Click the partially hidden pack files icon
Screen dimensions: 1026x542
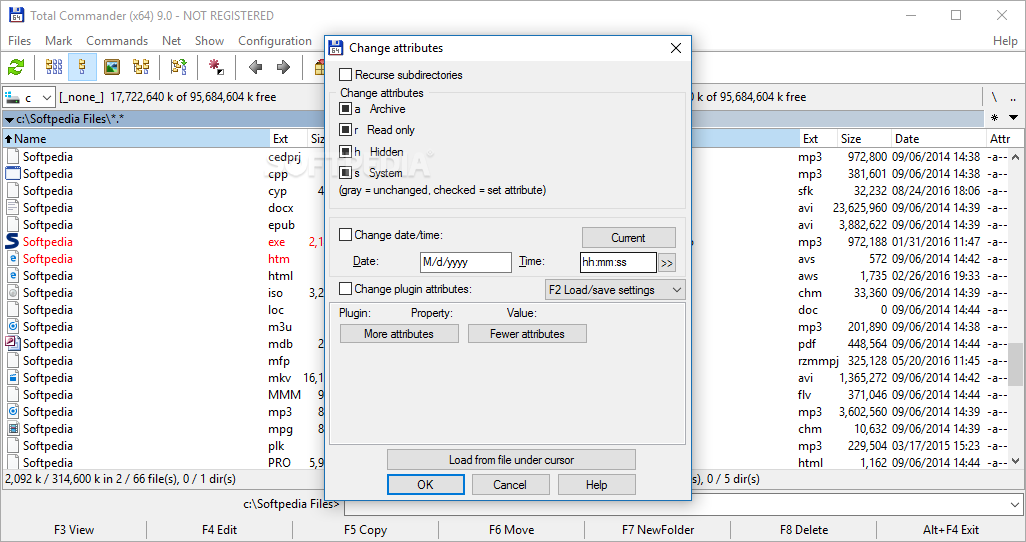(x=319, y=67)
